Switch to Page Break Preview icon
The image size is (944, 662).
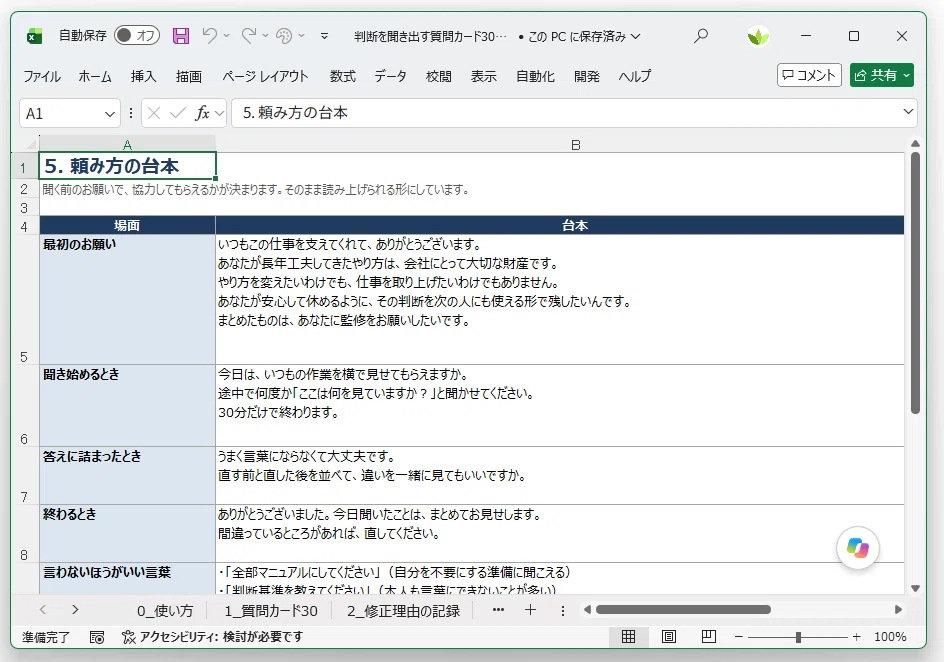(x=709, y=637)
